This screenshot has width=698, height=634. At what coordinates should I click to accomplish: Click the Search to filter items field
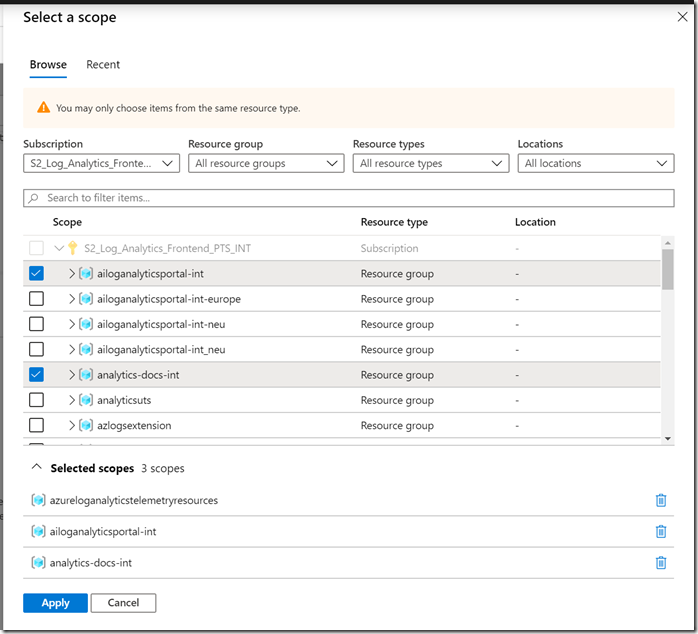pos(349,198)
